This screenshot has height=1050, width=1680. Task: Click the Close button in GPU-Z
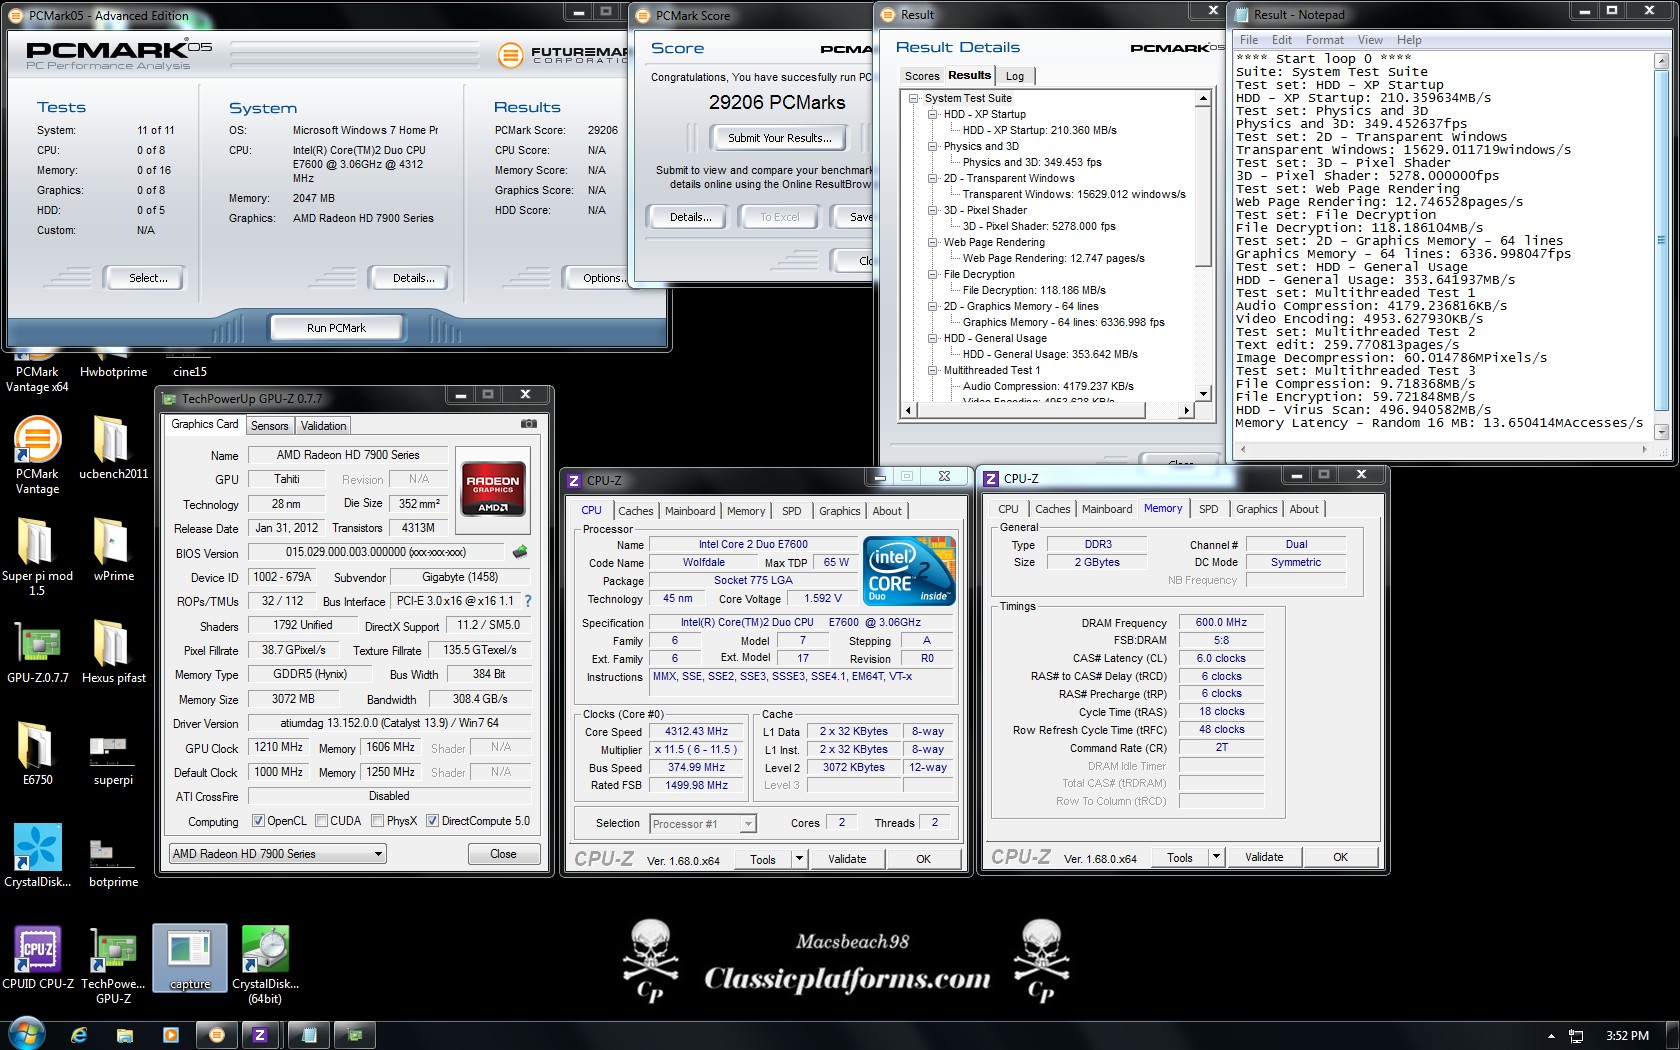(504, 854)
